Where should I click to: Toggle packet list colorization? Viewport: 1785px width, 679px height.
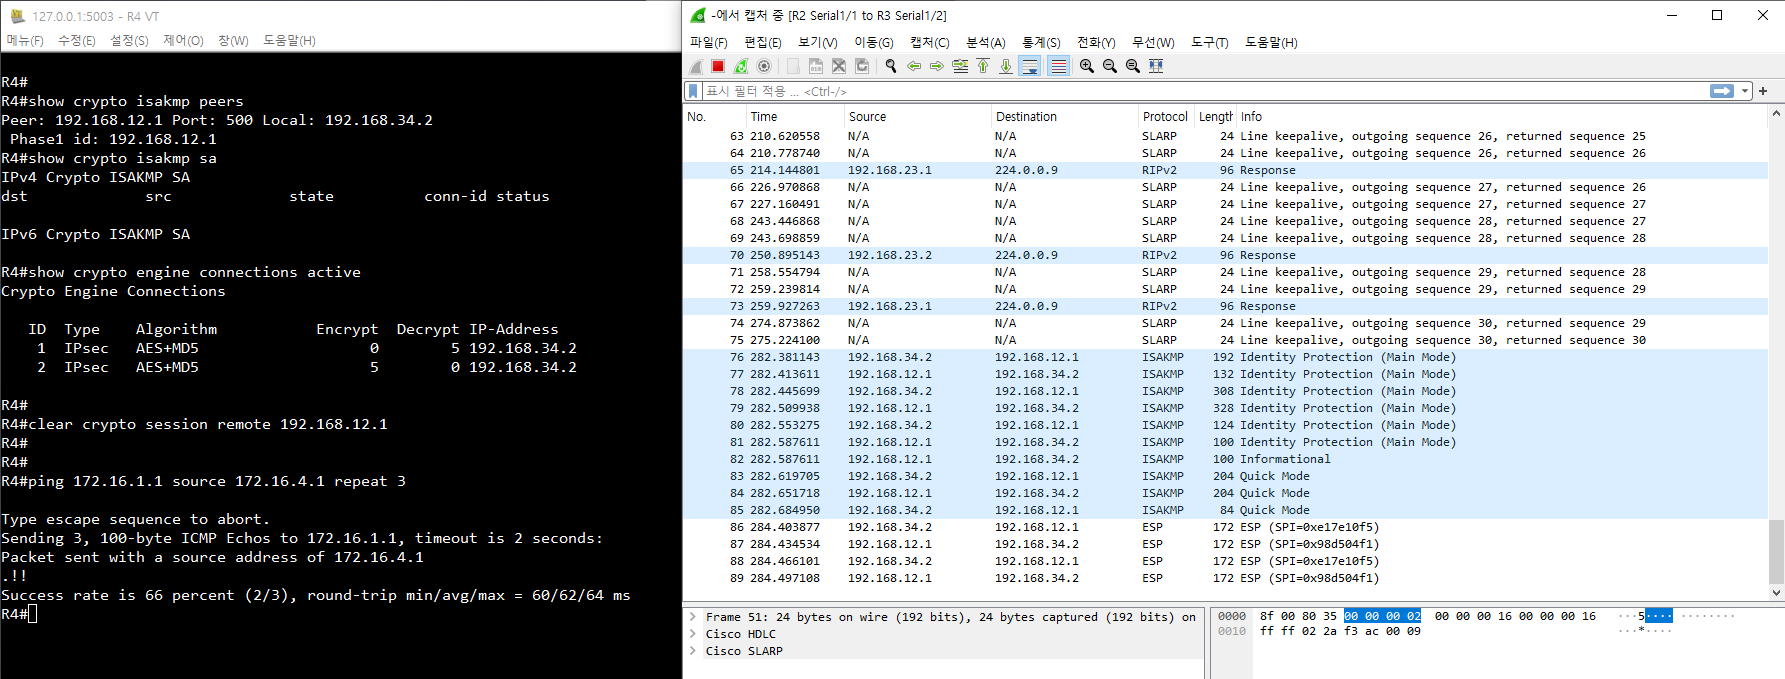(1059, 66)
